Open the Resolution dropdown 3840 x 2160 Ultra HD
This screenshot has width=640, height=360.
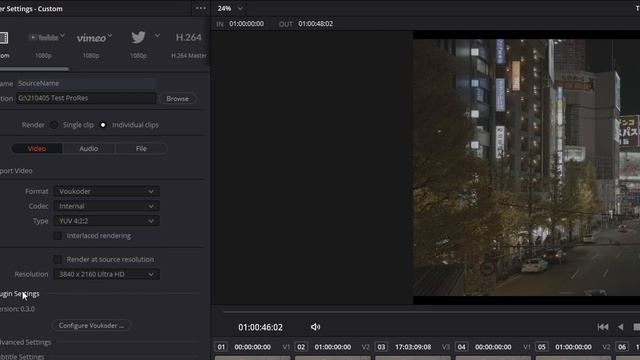[x=106, y=274]
